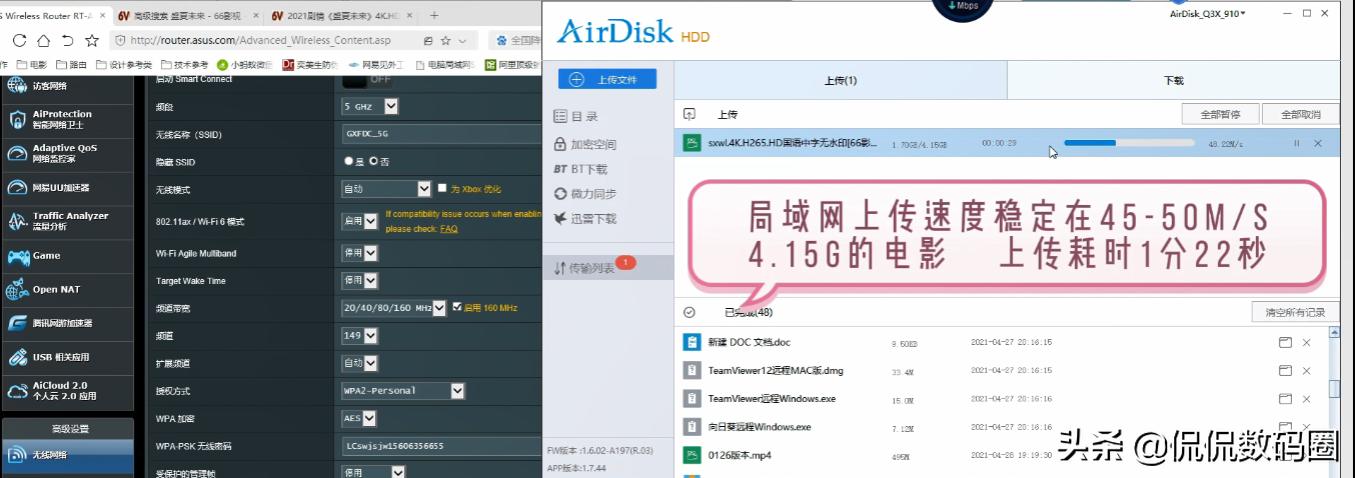The height and width of the screenshot is (478, 1355).
Task: Open the 频段 5 GHz dropdown
Action: click(x=370, y=106)
